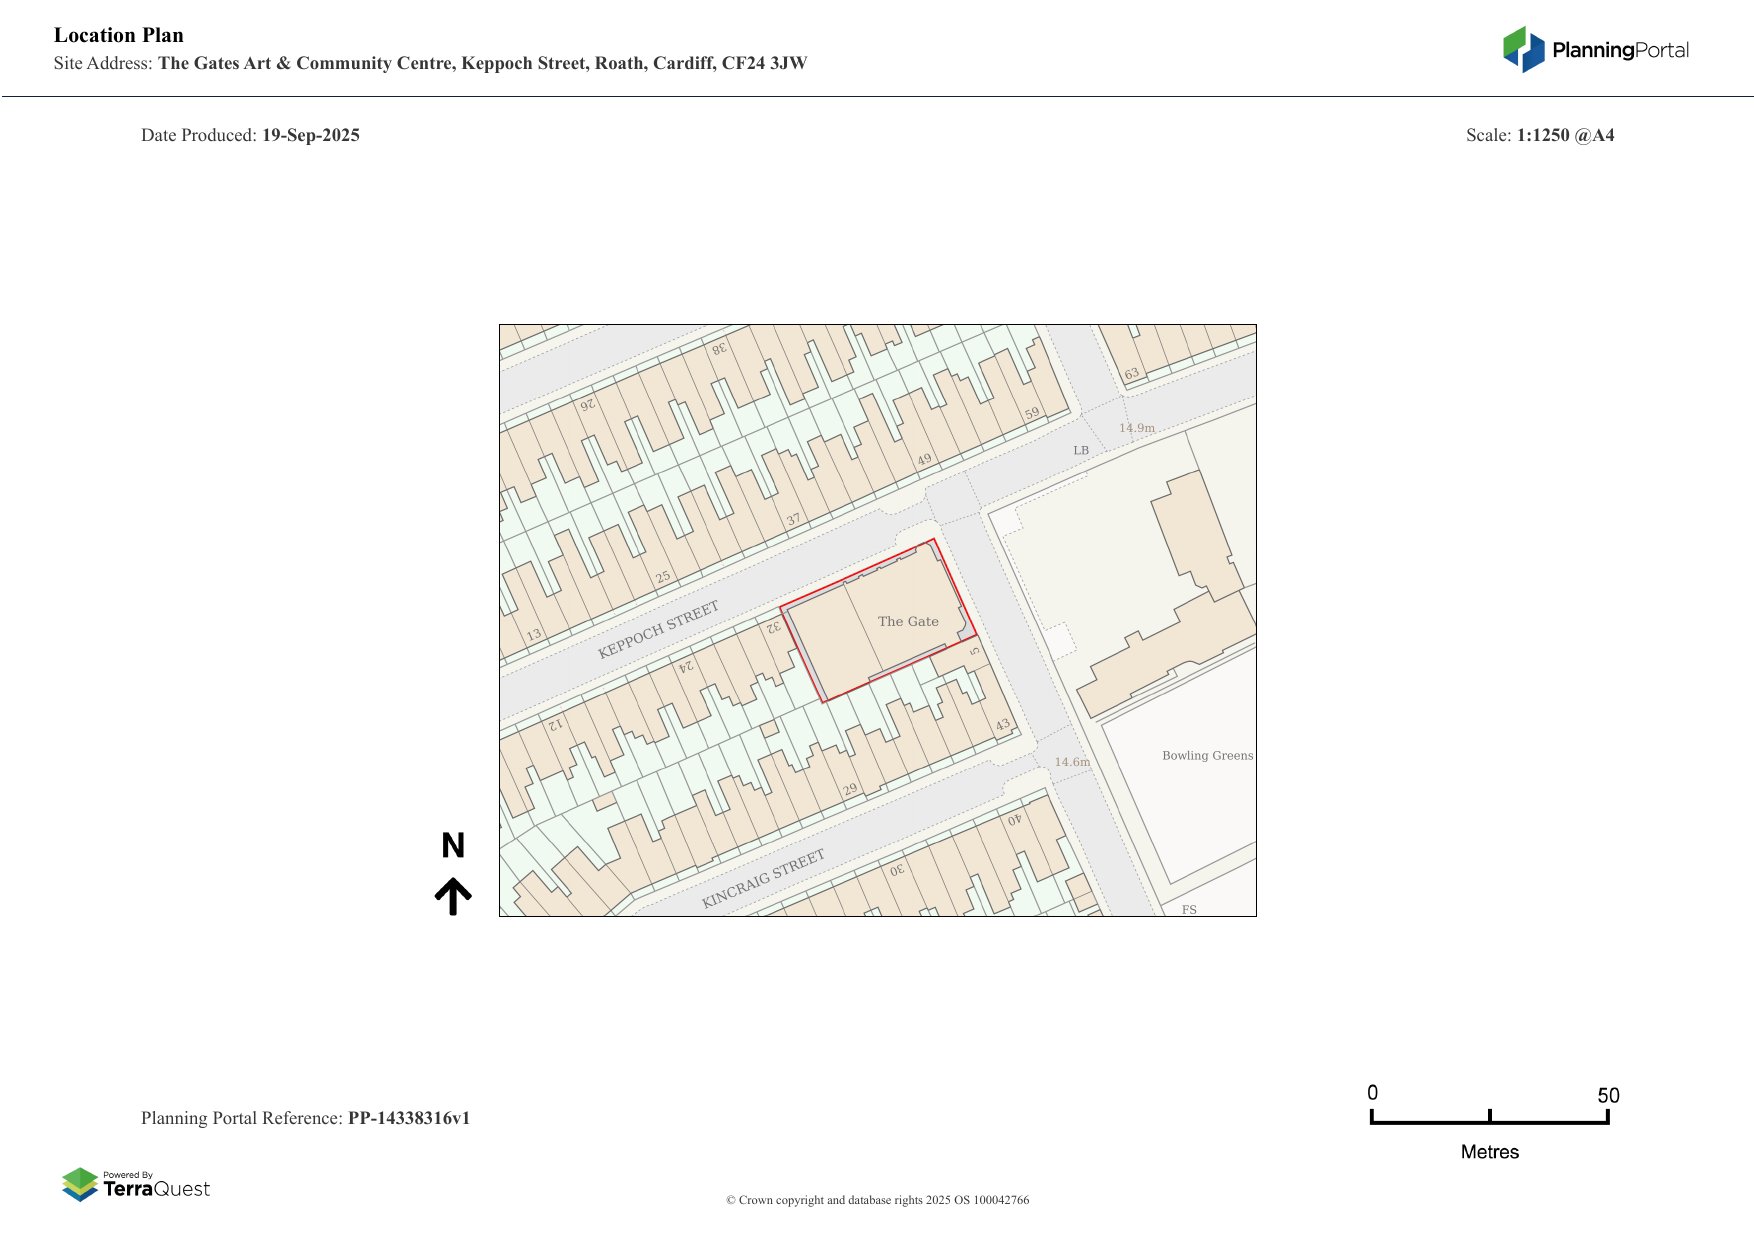Click the 14.6m spot height marker
Viewport: 1754px width, 1241px height.
(x=1072, y=762)
